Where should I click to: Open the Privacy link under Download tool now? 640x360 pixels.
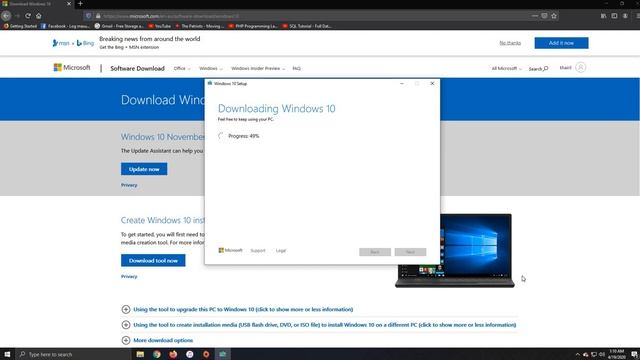pos(129,276)
